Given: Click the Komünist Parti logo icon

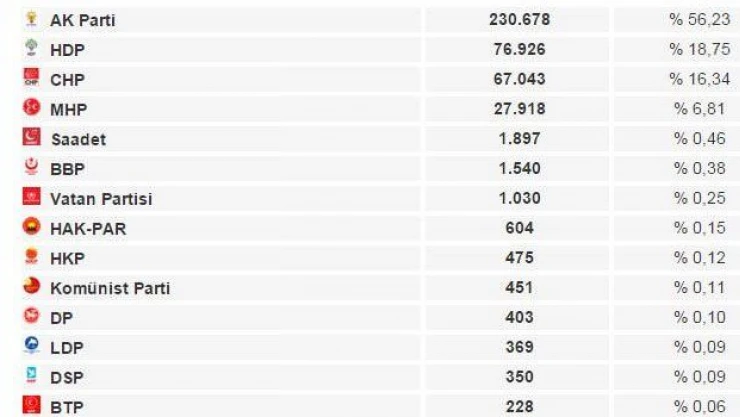Looking at the screenshot, I should coord(32,286).
